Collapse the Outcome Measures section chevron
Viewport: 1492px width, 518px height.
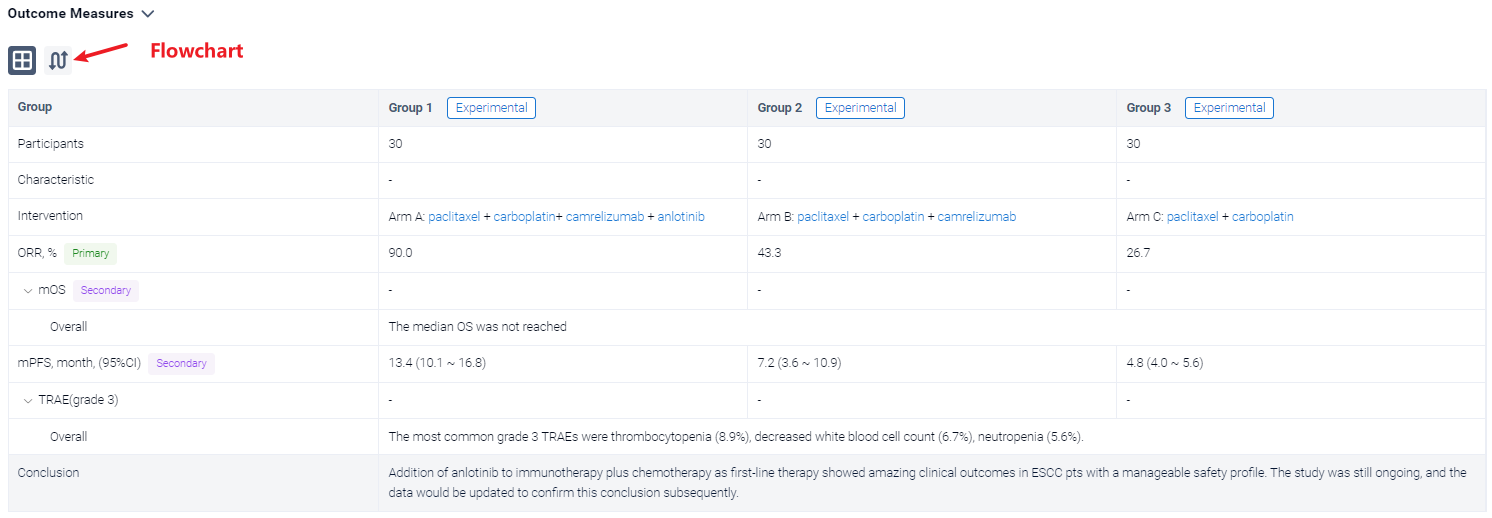(x=148, y=14)
